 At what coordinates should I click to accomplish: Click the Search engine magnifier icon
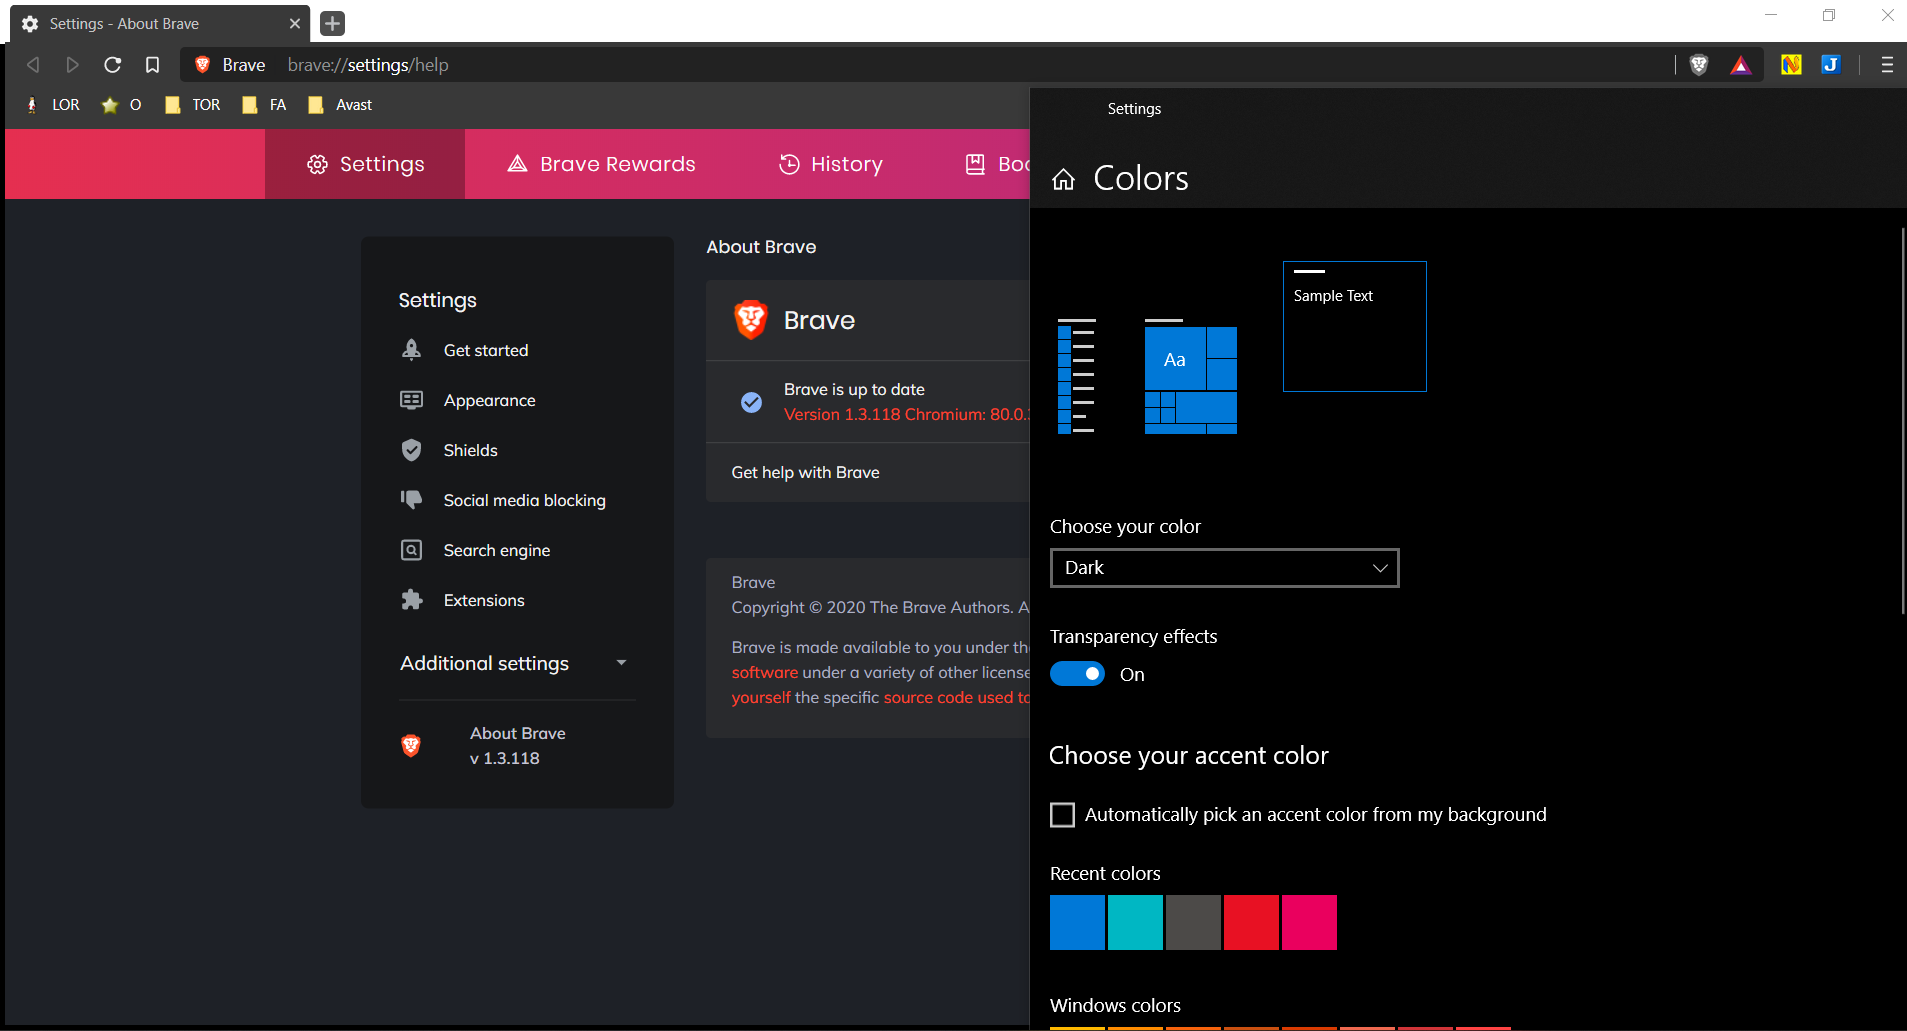point(411,550)
